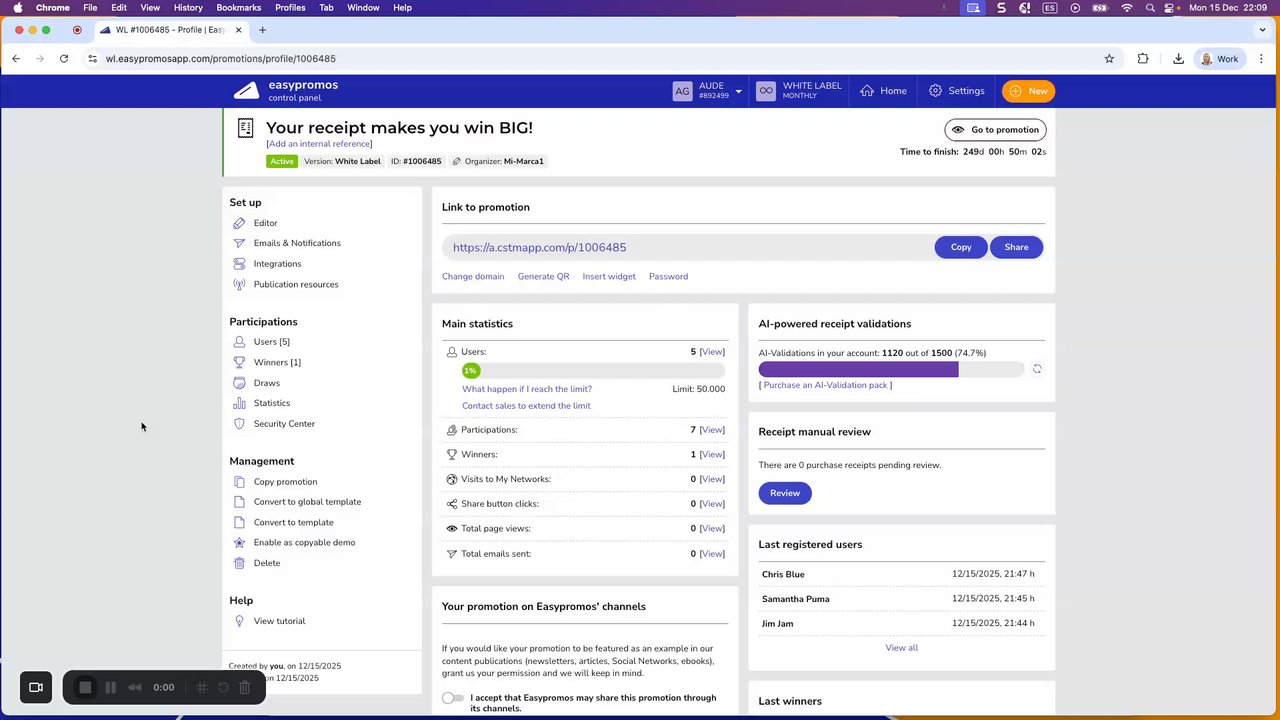Open macOS Spotlight search icon
This screenshot has width=1280, height=720.
click(1149, 8)
